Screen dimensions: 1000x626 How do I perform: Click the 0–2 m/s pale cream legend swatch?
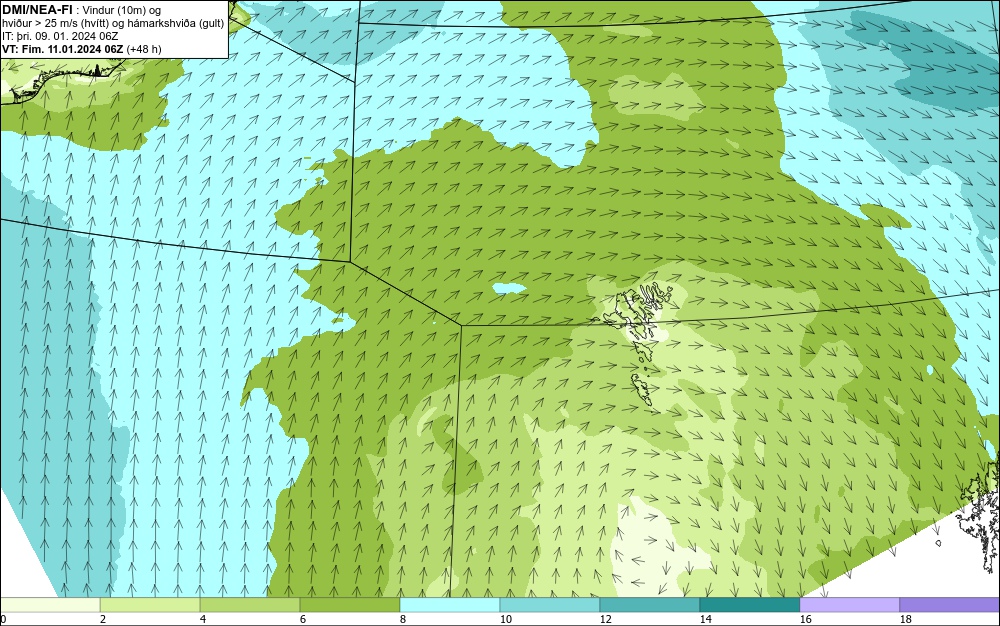tap(50, 605)
